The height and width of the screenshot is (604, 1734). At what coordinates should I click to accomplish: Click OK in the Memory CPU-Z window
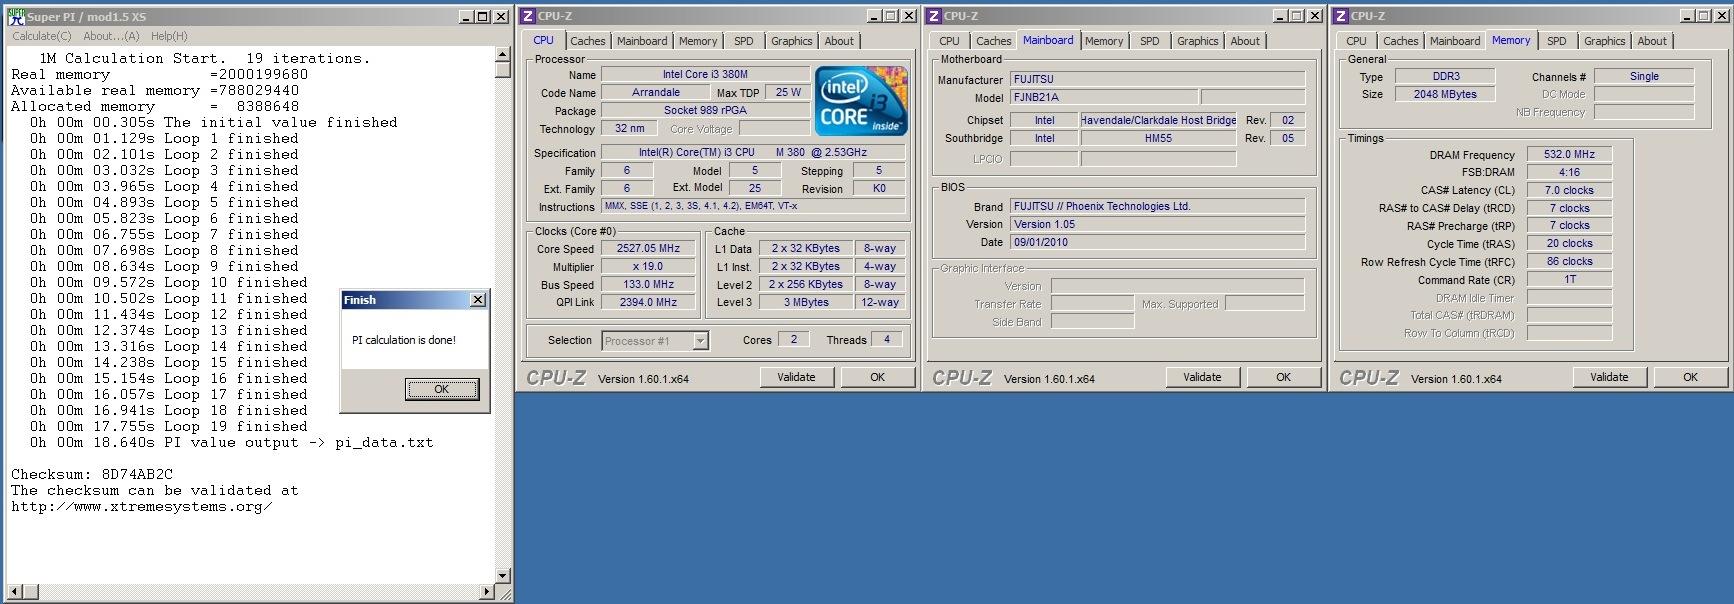point(1690,377)
